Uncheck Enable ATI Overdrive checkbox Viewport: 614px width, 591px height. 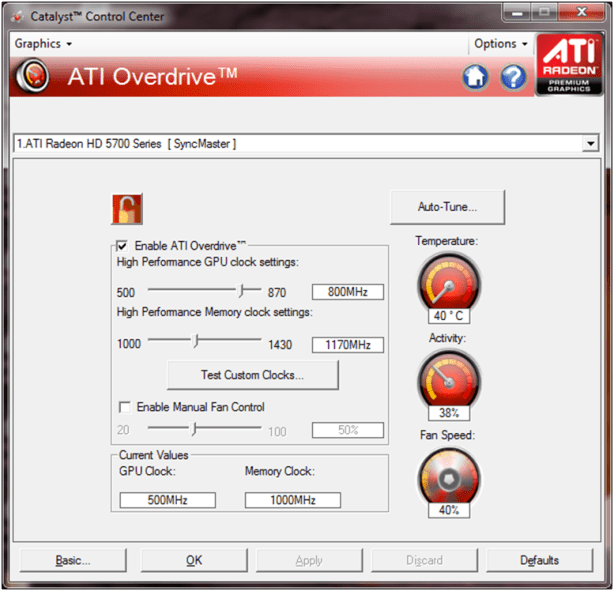coord(123,245)
